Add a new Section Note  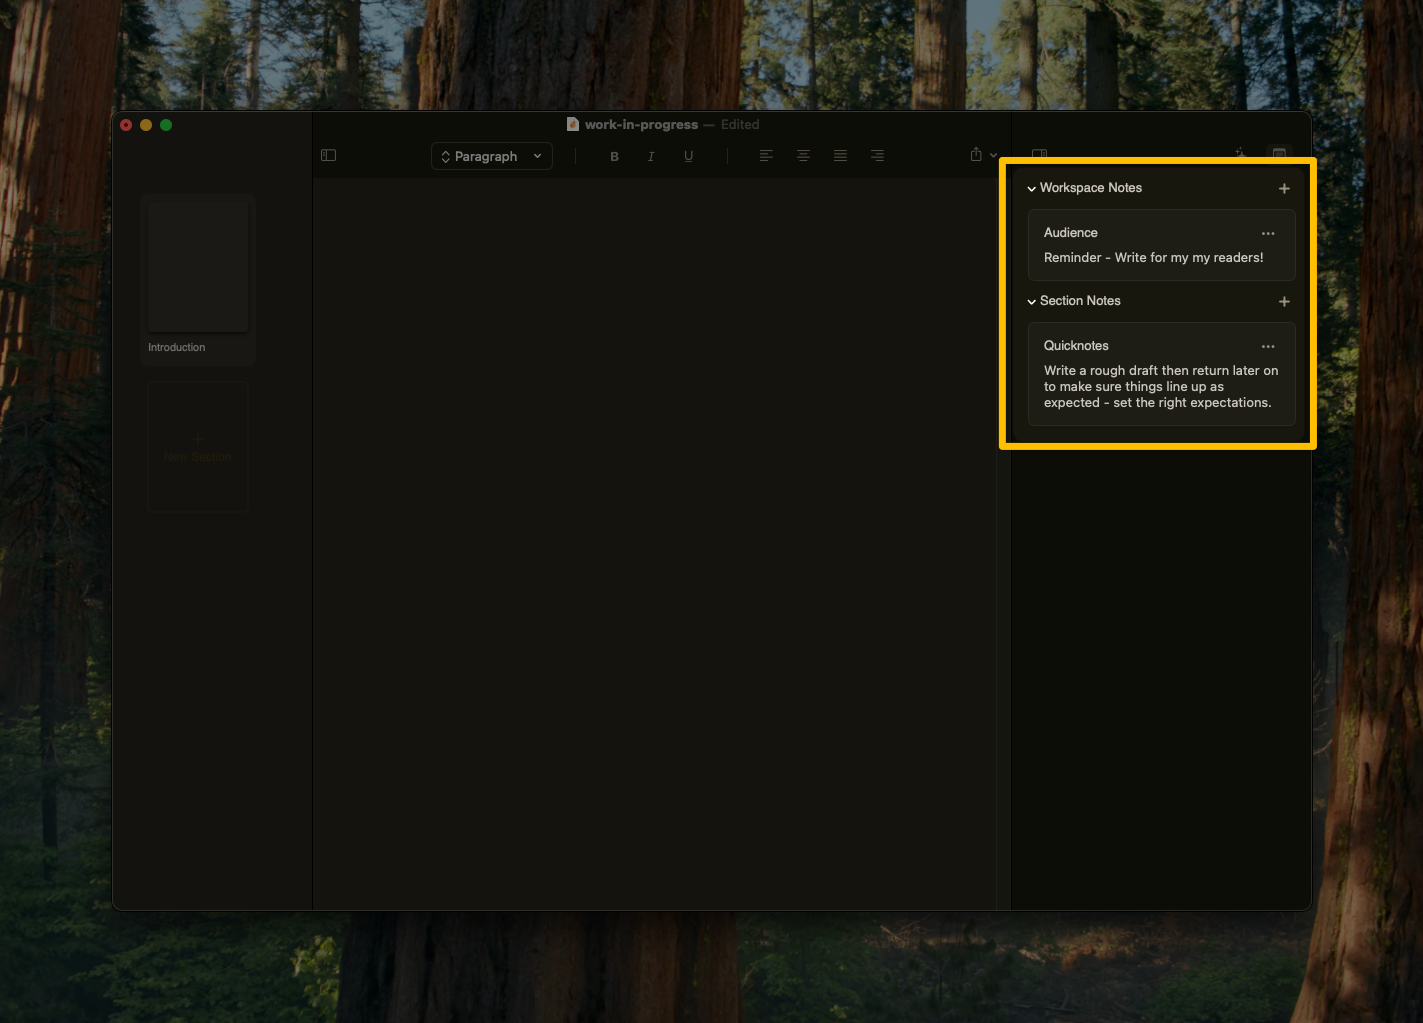point(1284,301)
